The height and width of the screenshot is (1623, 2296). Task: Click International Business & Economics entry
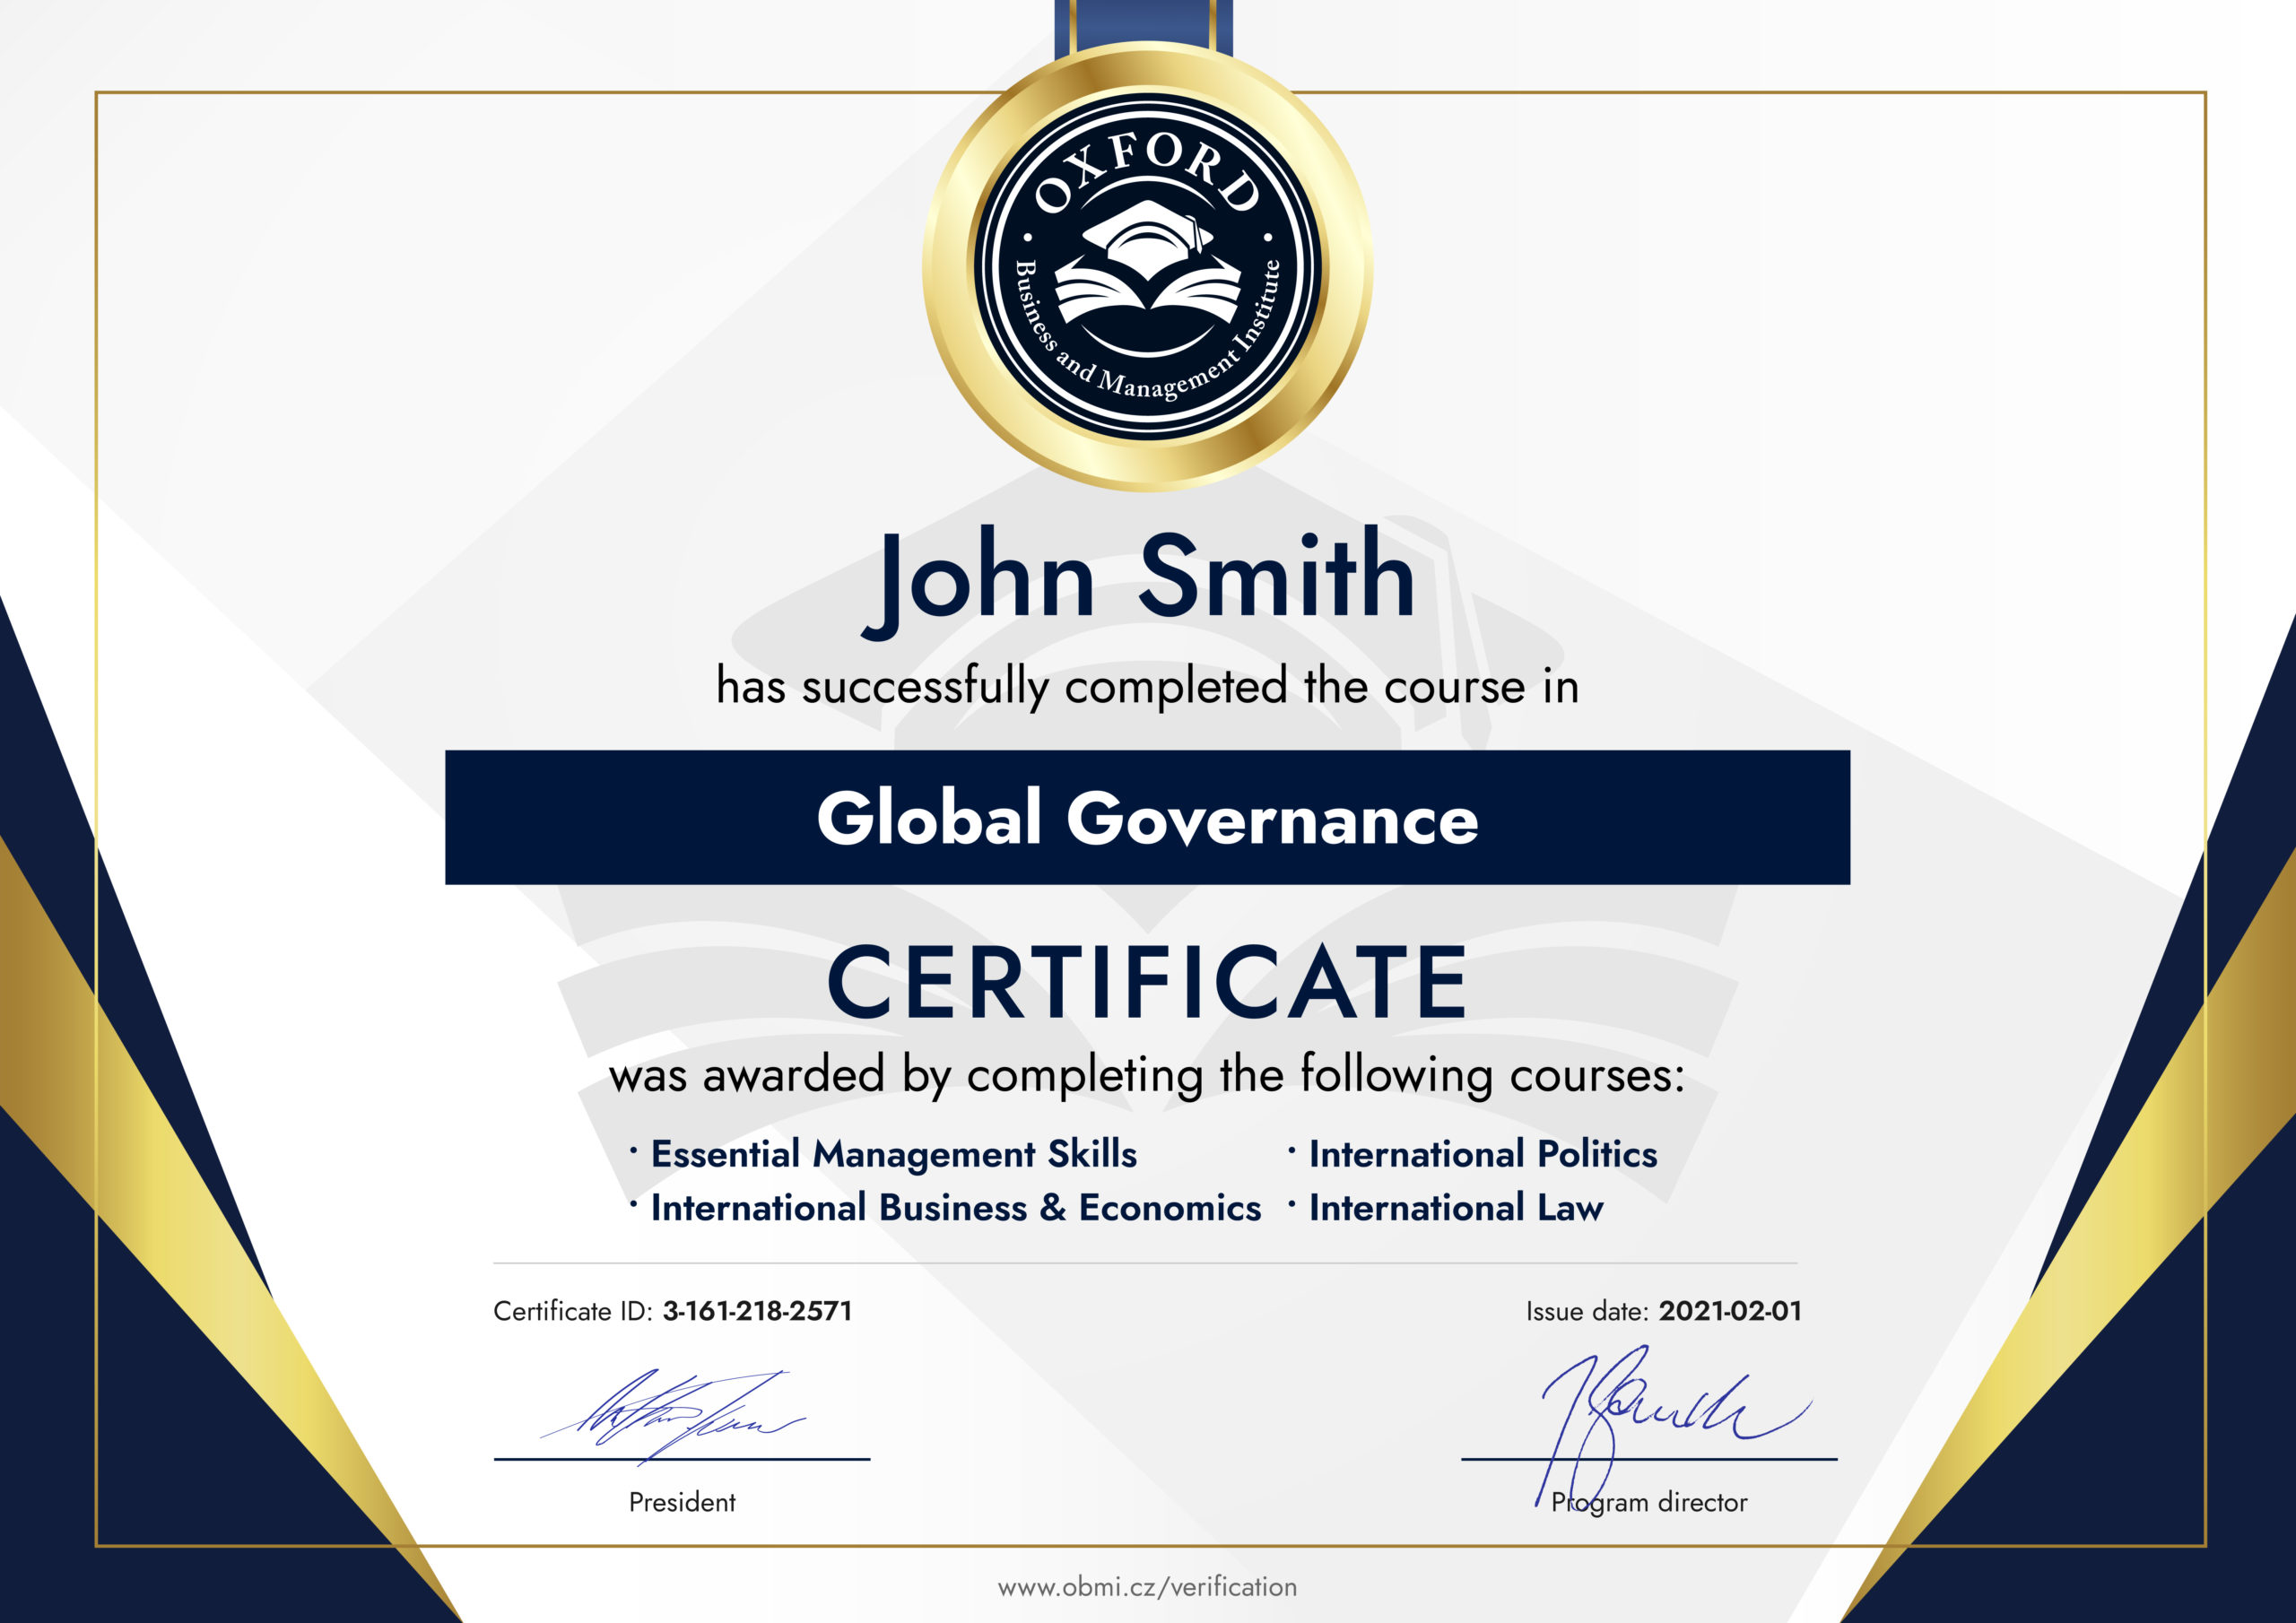956,1208
